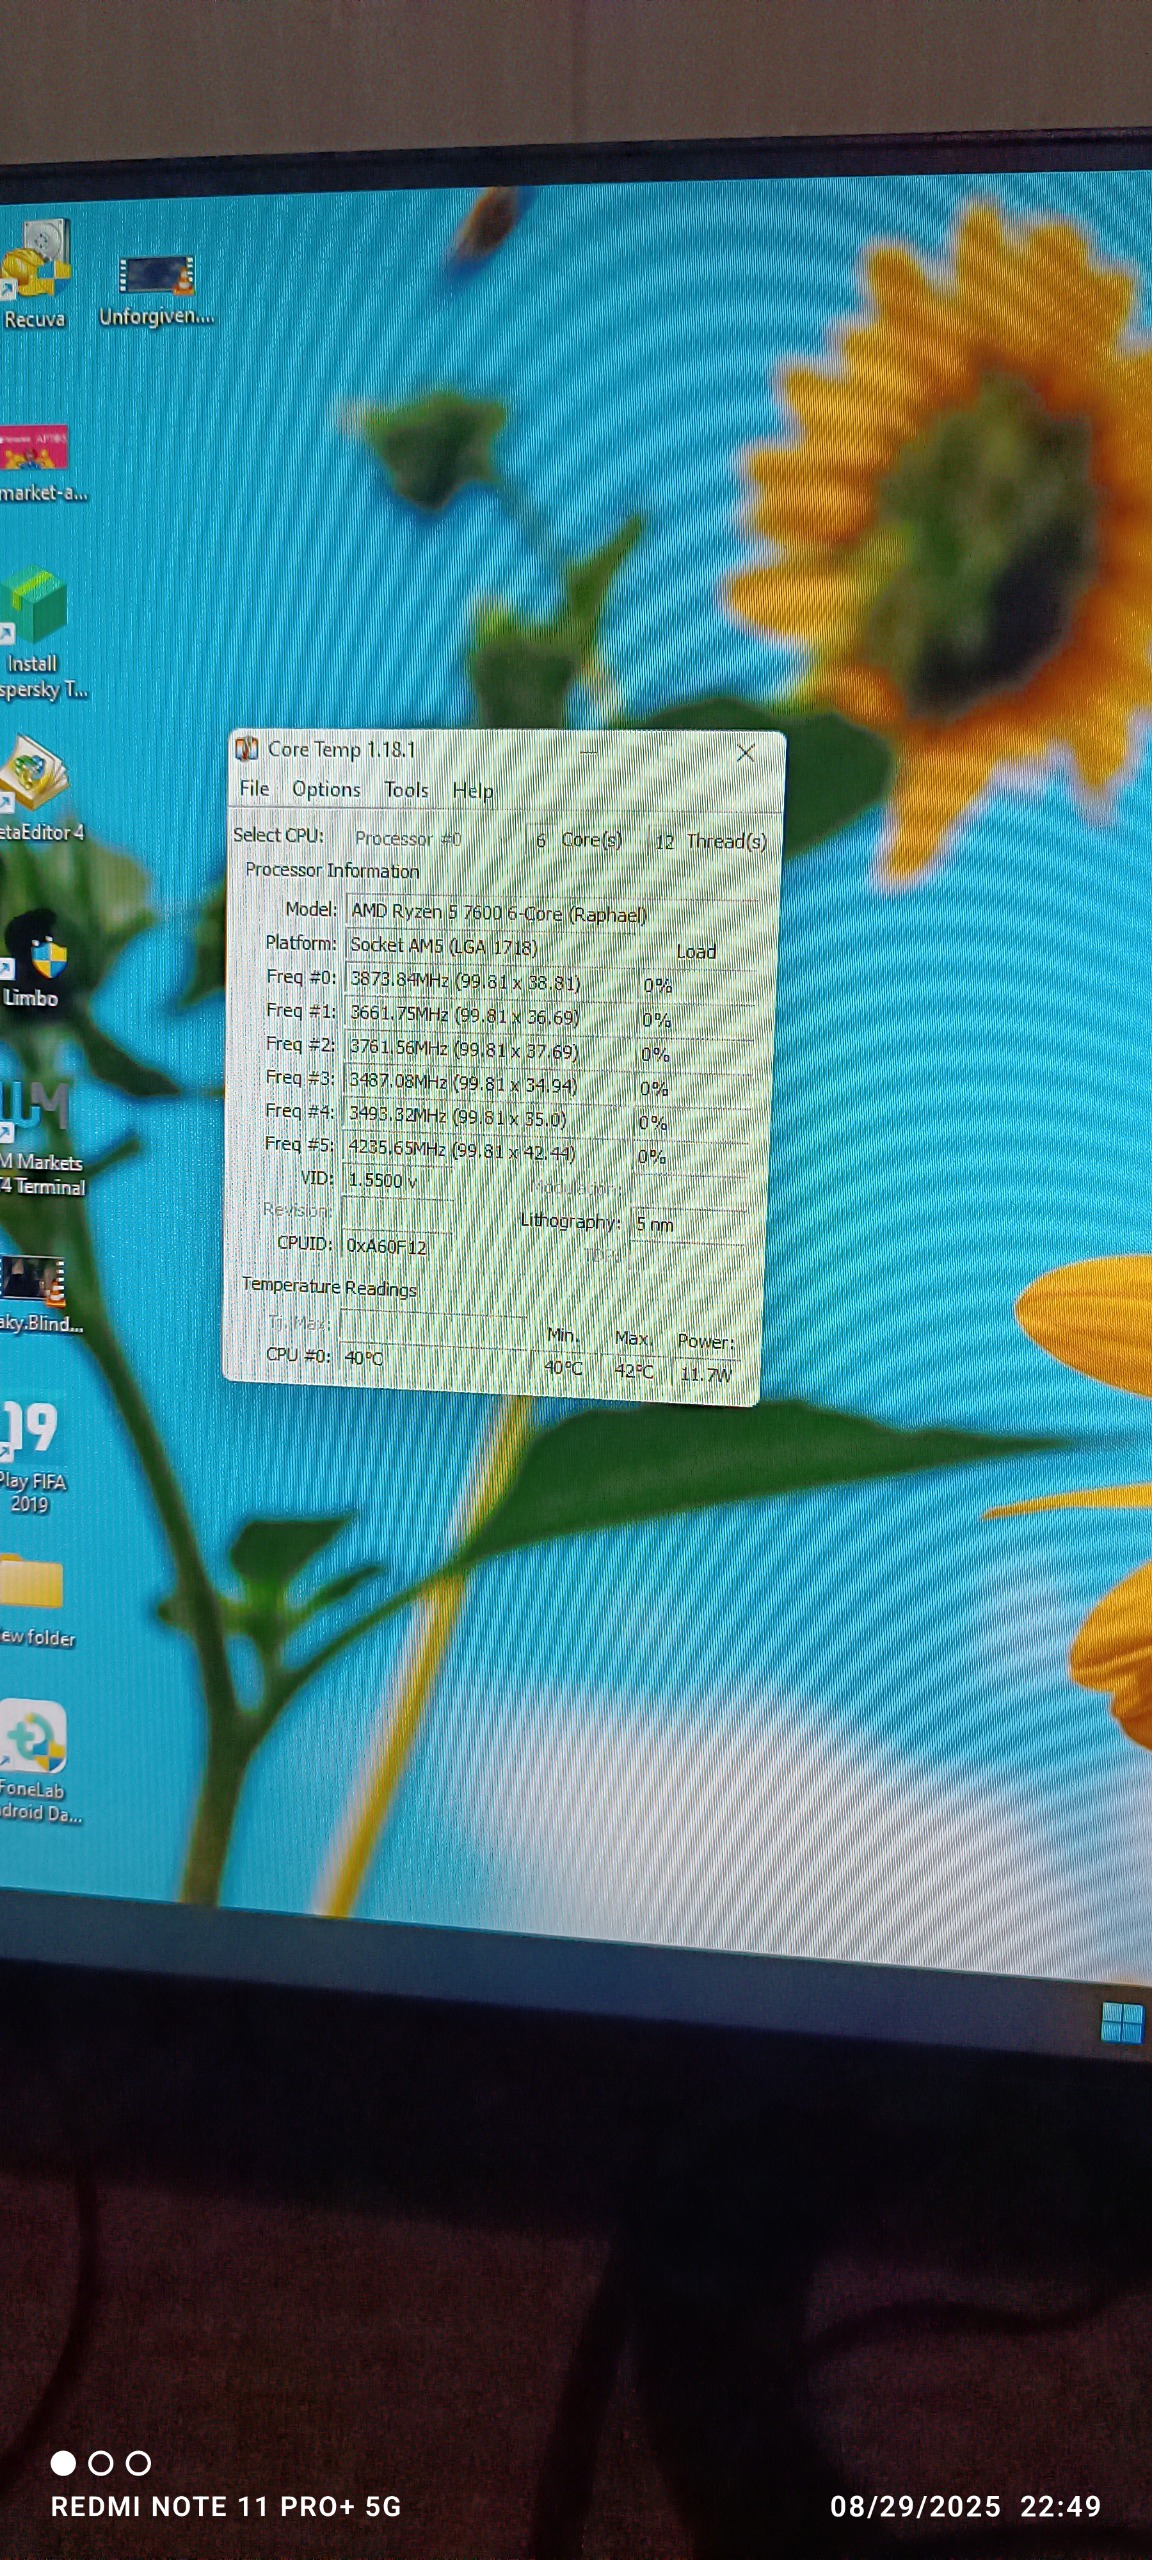Click the market-a... desktop icon
1152x2560 pixels.
tap(36, 450)
